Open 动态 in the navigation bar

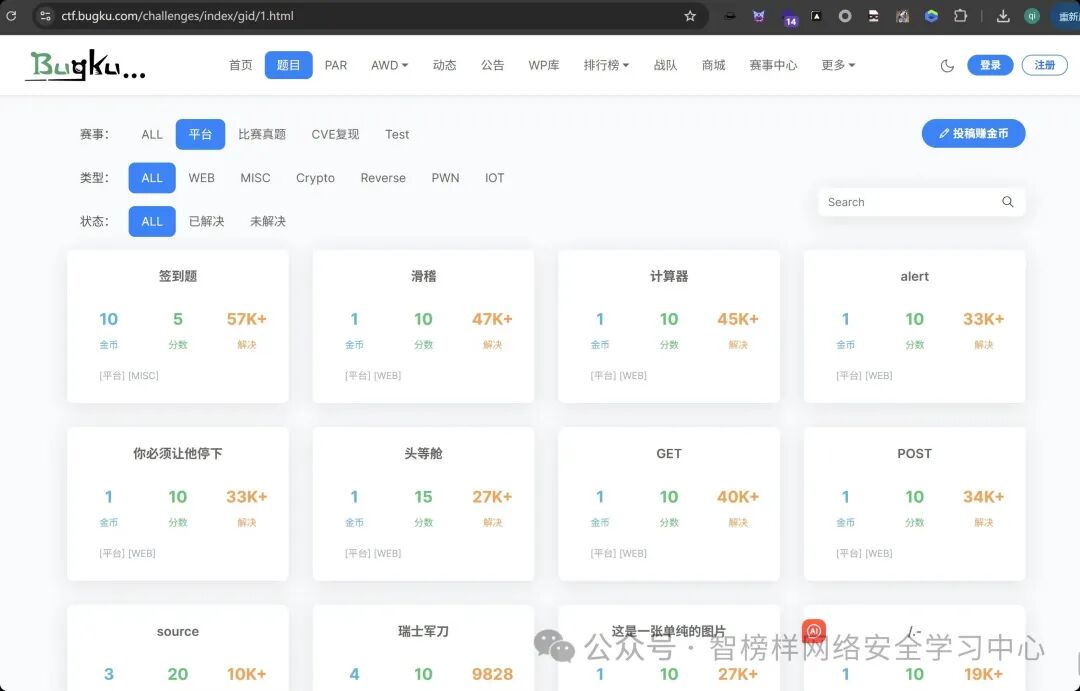444,65
